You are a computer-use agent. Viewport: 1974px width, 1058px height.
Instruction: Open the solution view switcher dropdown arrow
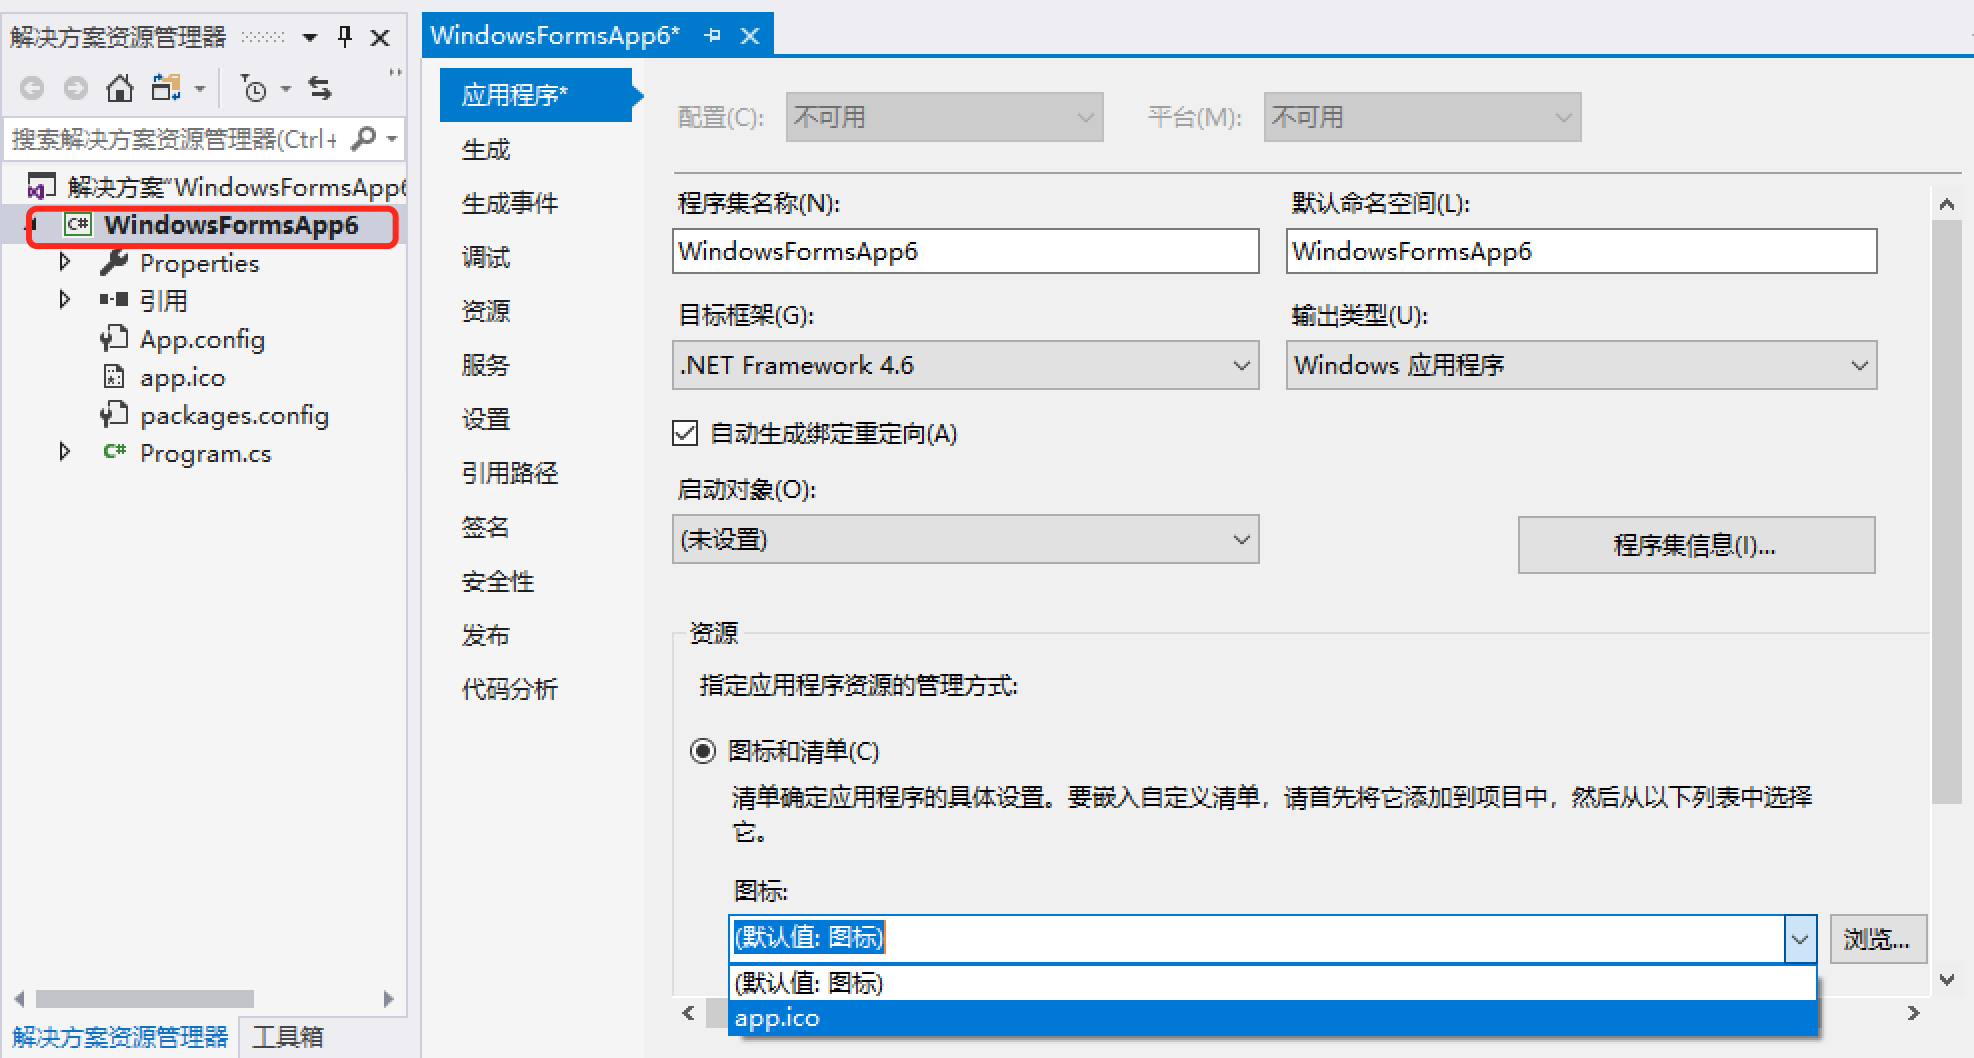tap(200, 89)
